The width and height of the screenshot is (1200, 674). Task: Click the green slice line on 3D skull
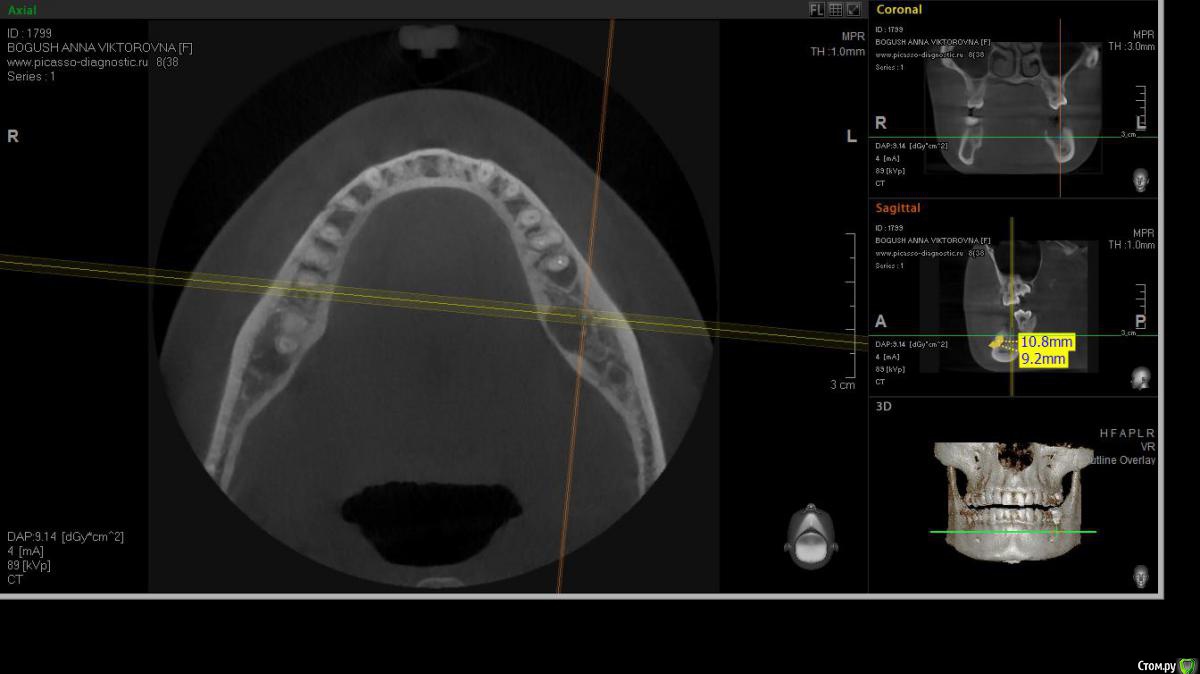1012,531
